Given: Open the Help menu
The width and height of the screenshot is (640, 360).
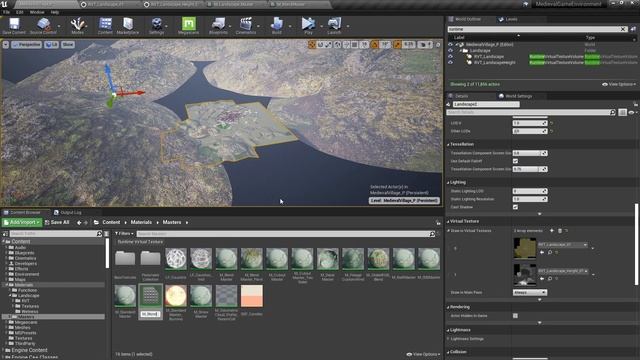Looking at the screenshot, I should [x=55, y=12].
